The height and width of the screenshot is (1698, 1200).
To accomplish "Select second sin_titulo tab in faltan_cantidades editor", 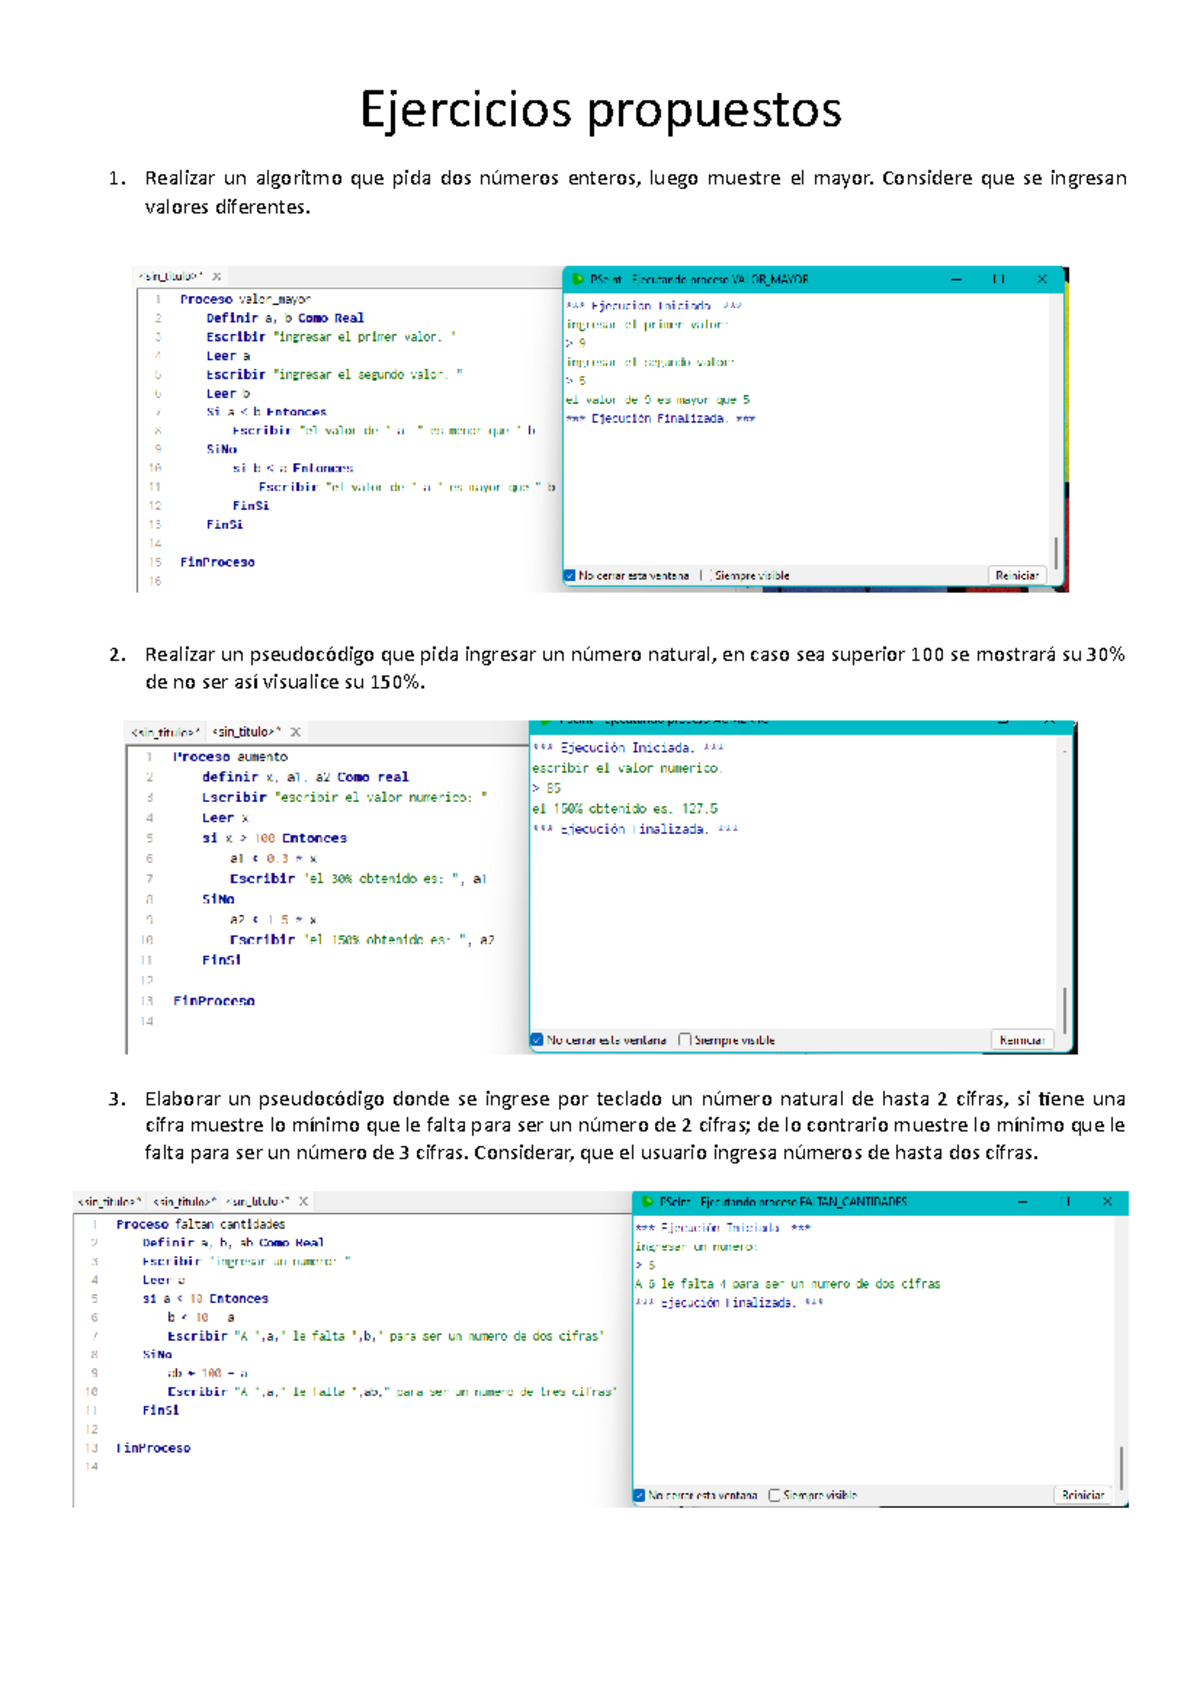I will click(184, 1201).
